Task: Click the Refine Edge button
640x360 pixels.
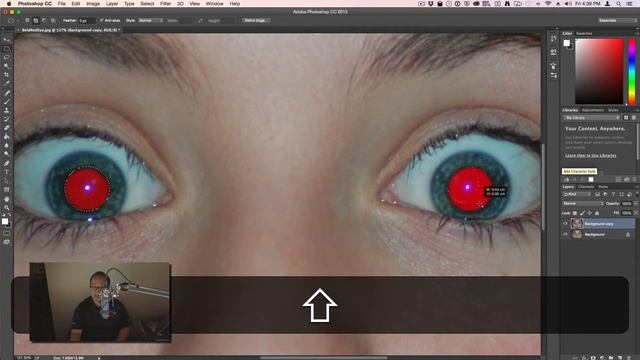Action: click(x=256, y=20)
